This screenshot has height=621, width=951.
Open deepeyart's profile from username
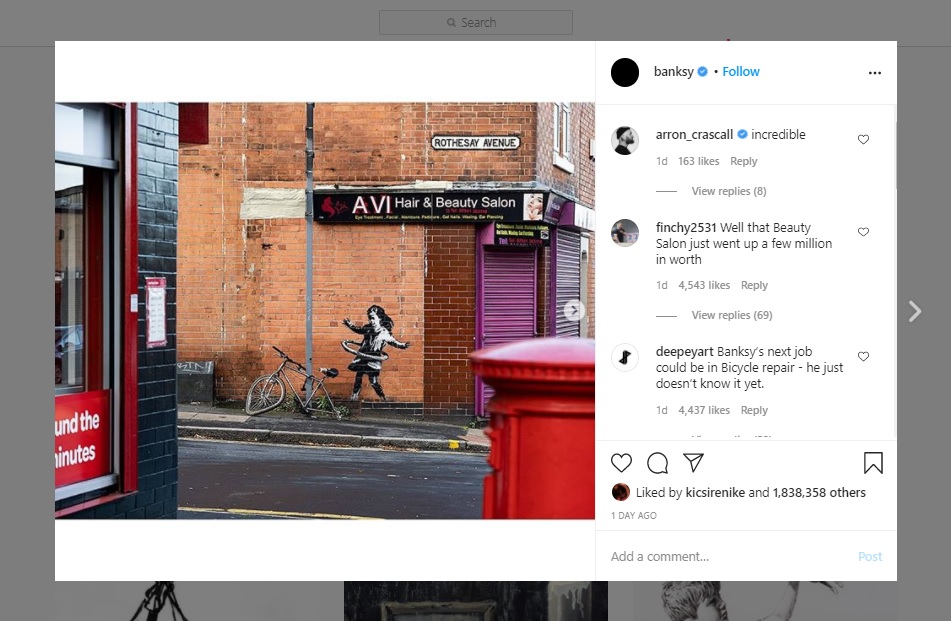(684, 351)
